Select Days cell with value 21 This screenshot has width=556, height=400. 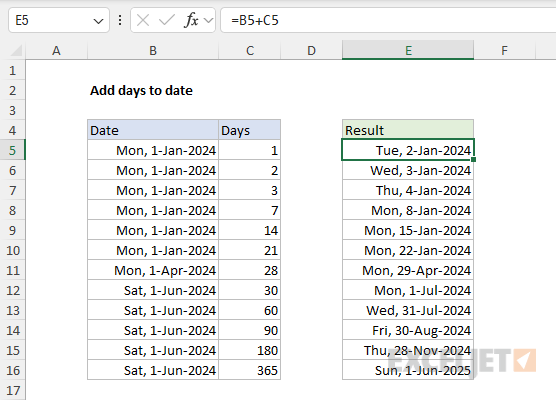tap(250, 250)
